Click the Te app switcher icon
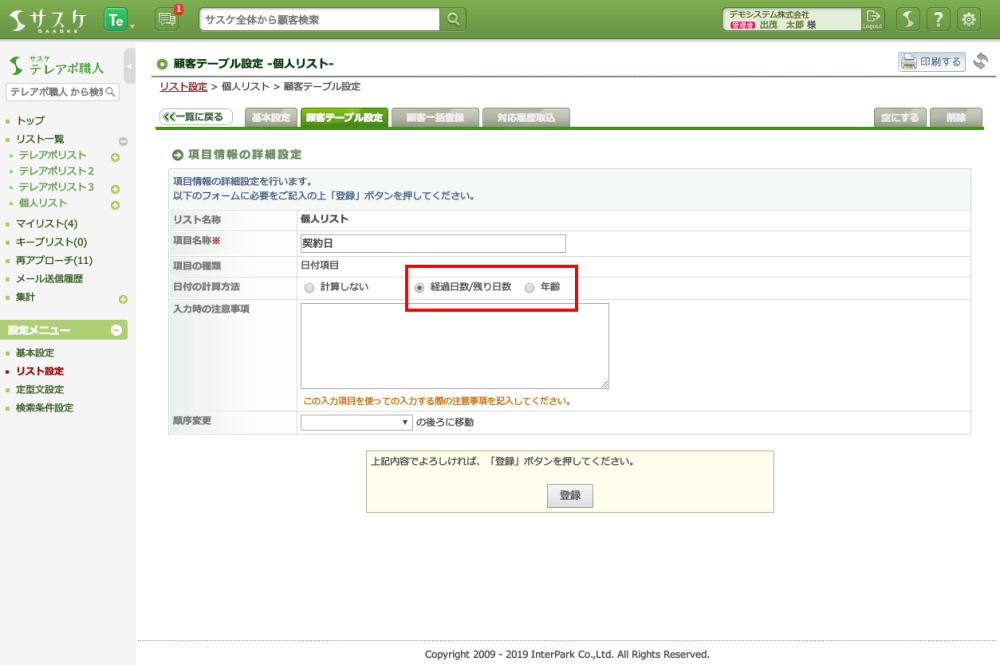The height and width of the screenshot is (665, 1000). coord(115,19)
